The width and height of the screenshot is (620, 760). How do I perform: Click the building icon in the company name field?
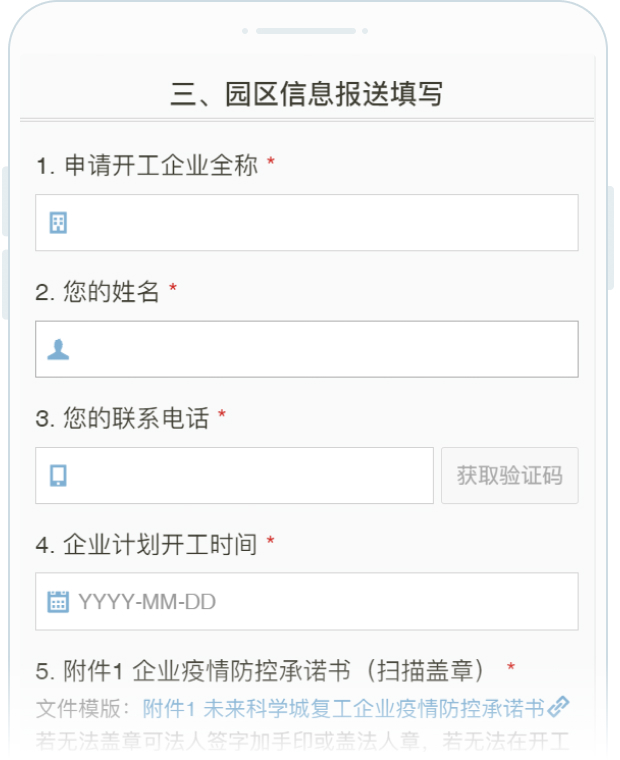pyautogui.click(x=58, y=223)
